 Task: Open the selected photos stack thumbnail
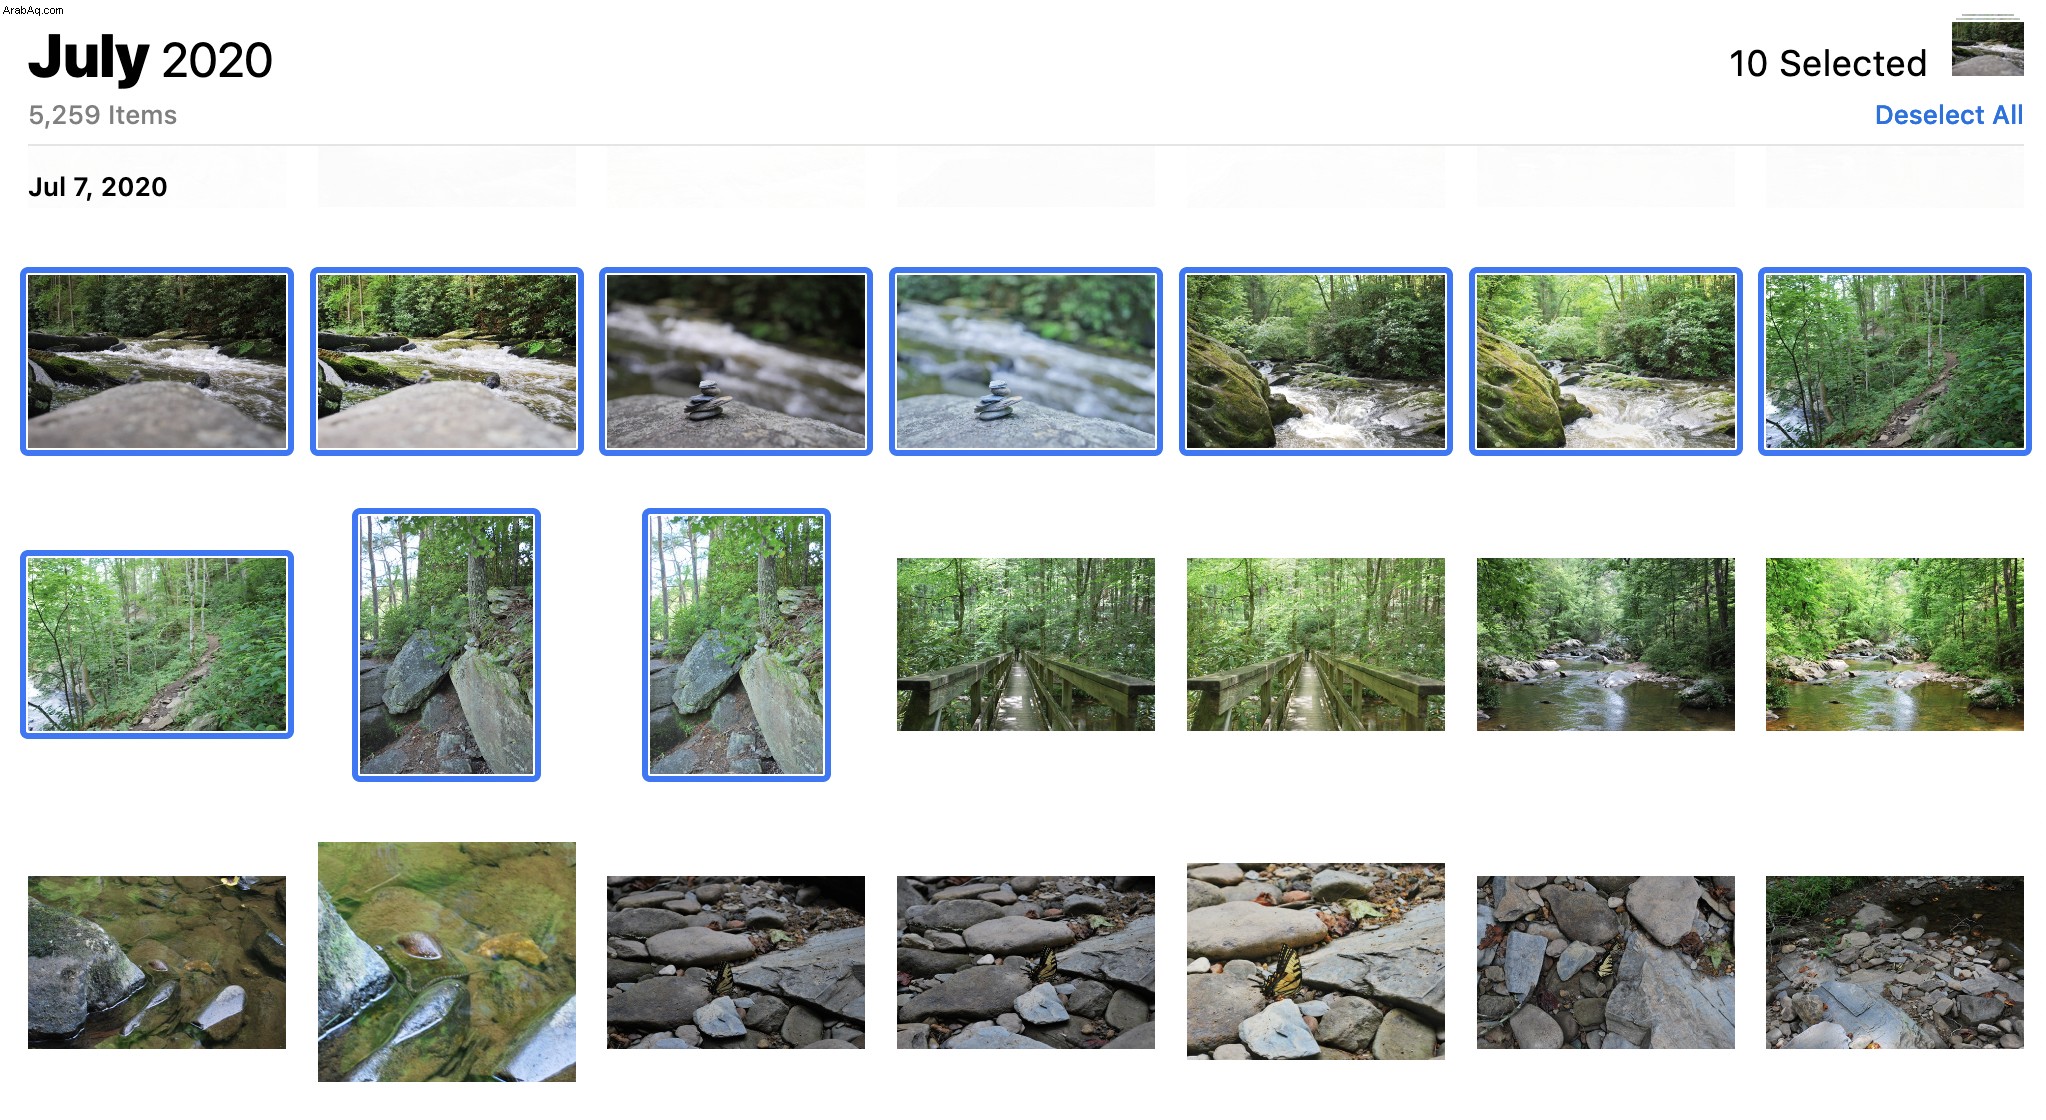1987,46
